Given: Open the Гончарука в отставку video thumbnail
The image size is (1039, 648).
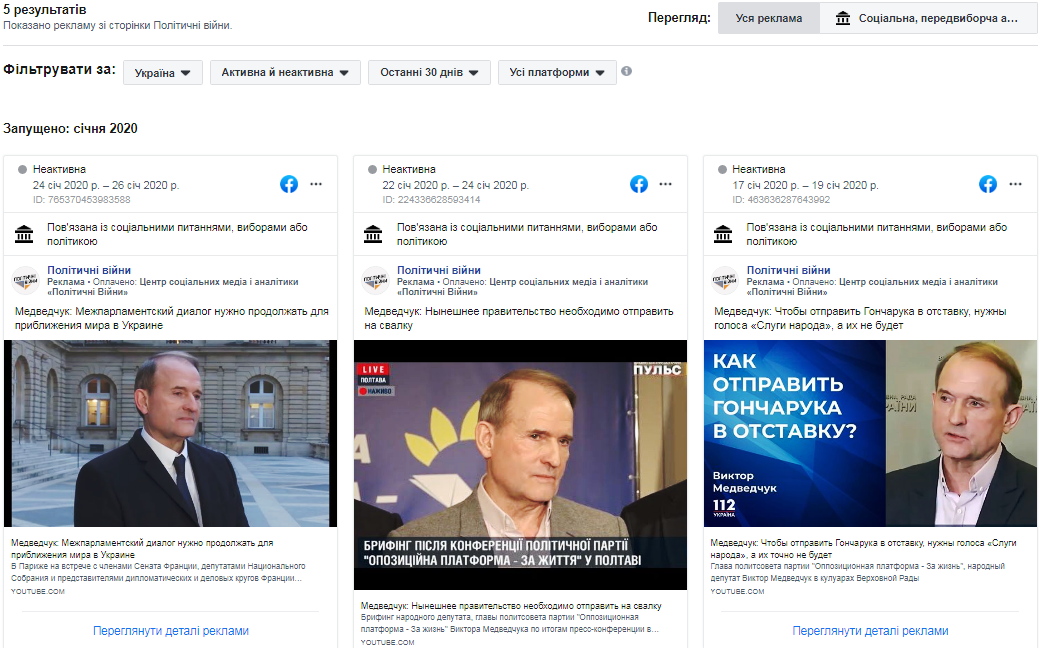Looking at the screenshot, I should (870, 433).
